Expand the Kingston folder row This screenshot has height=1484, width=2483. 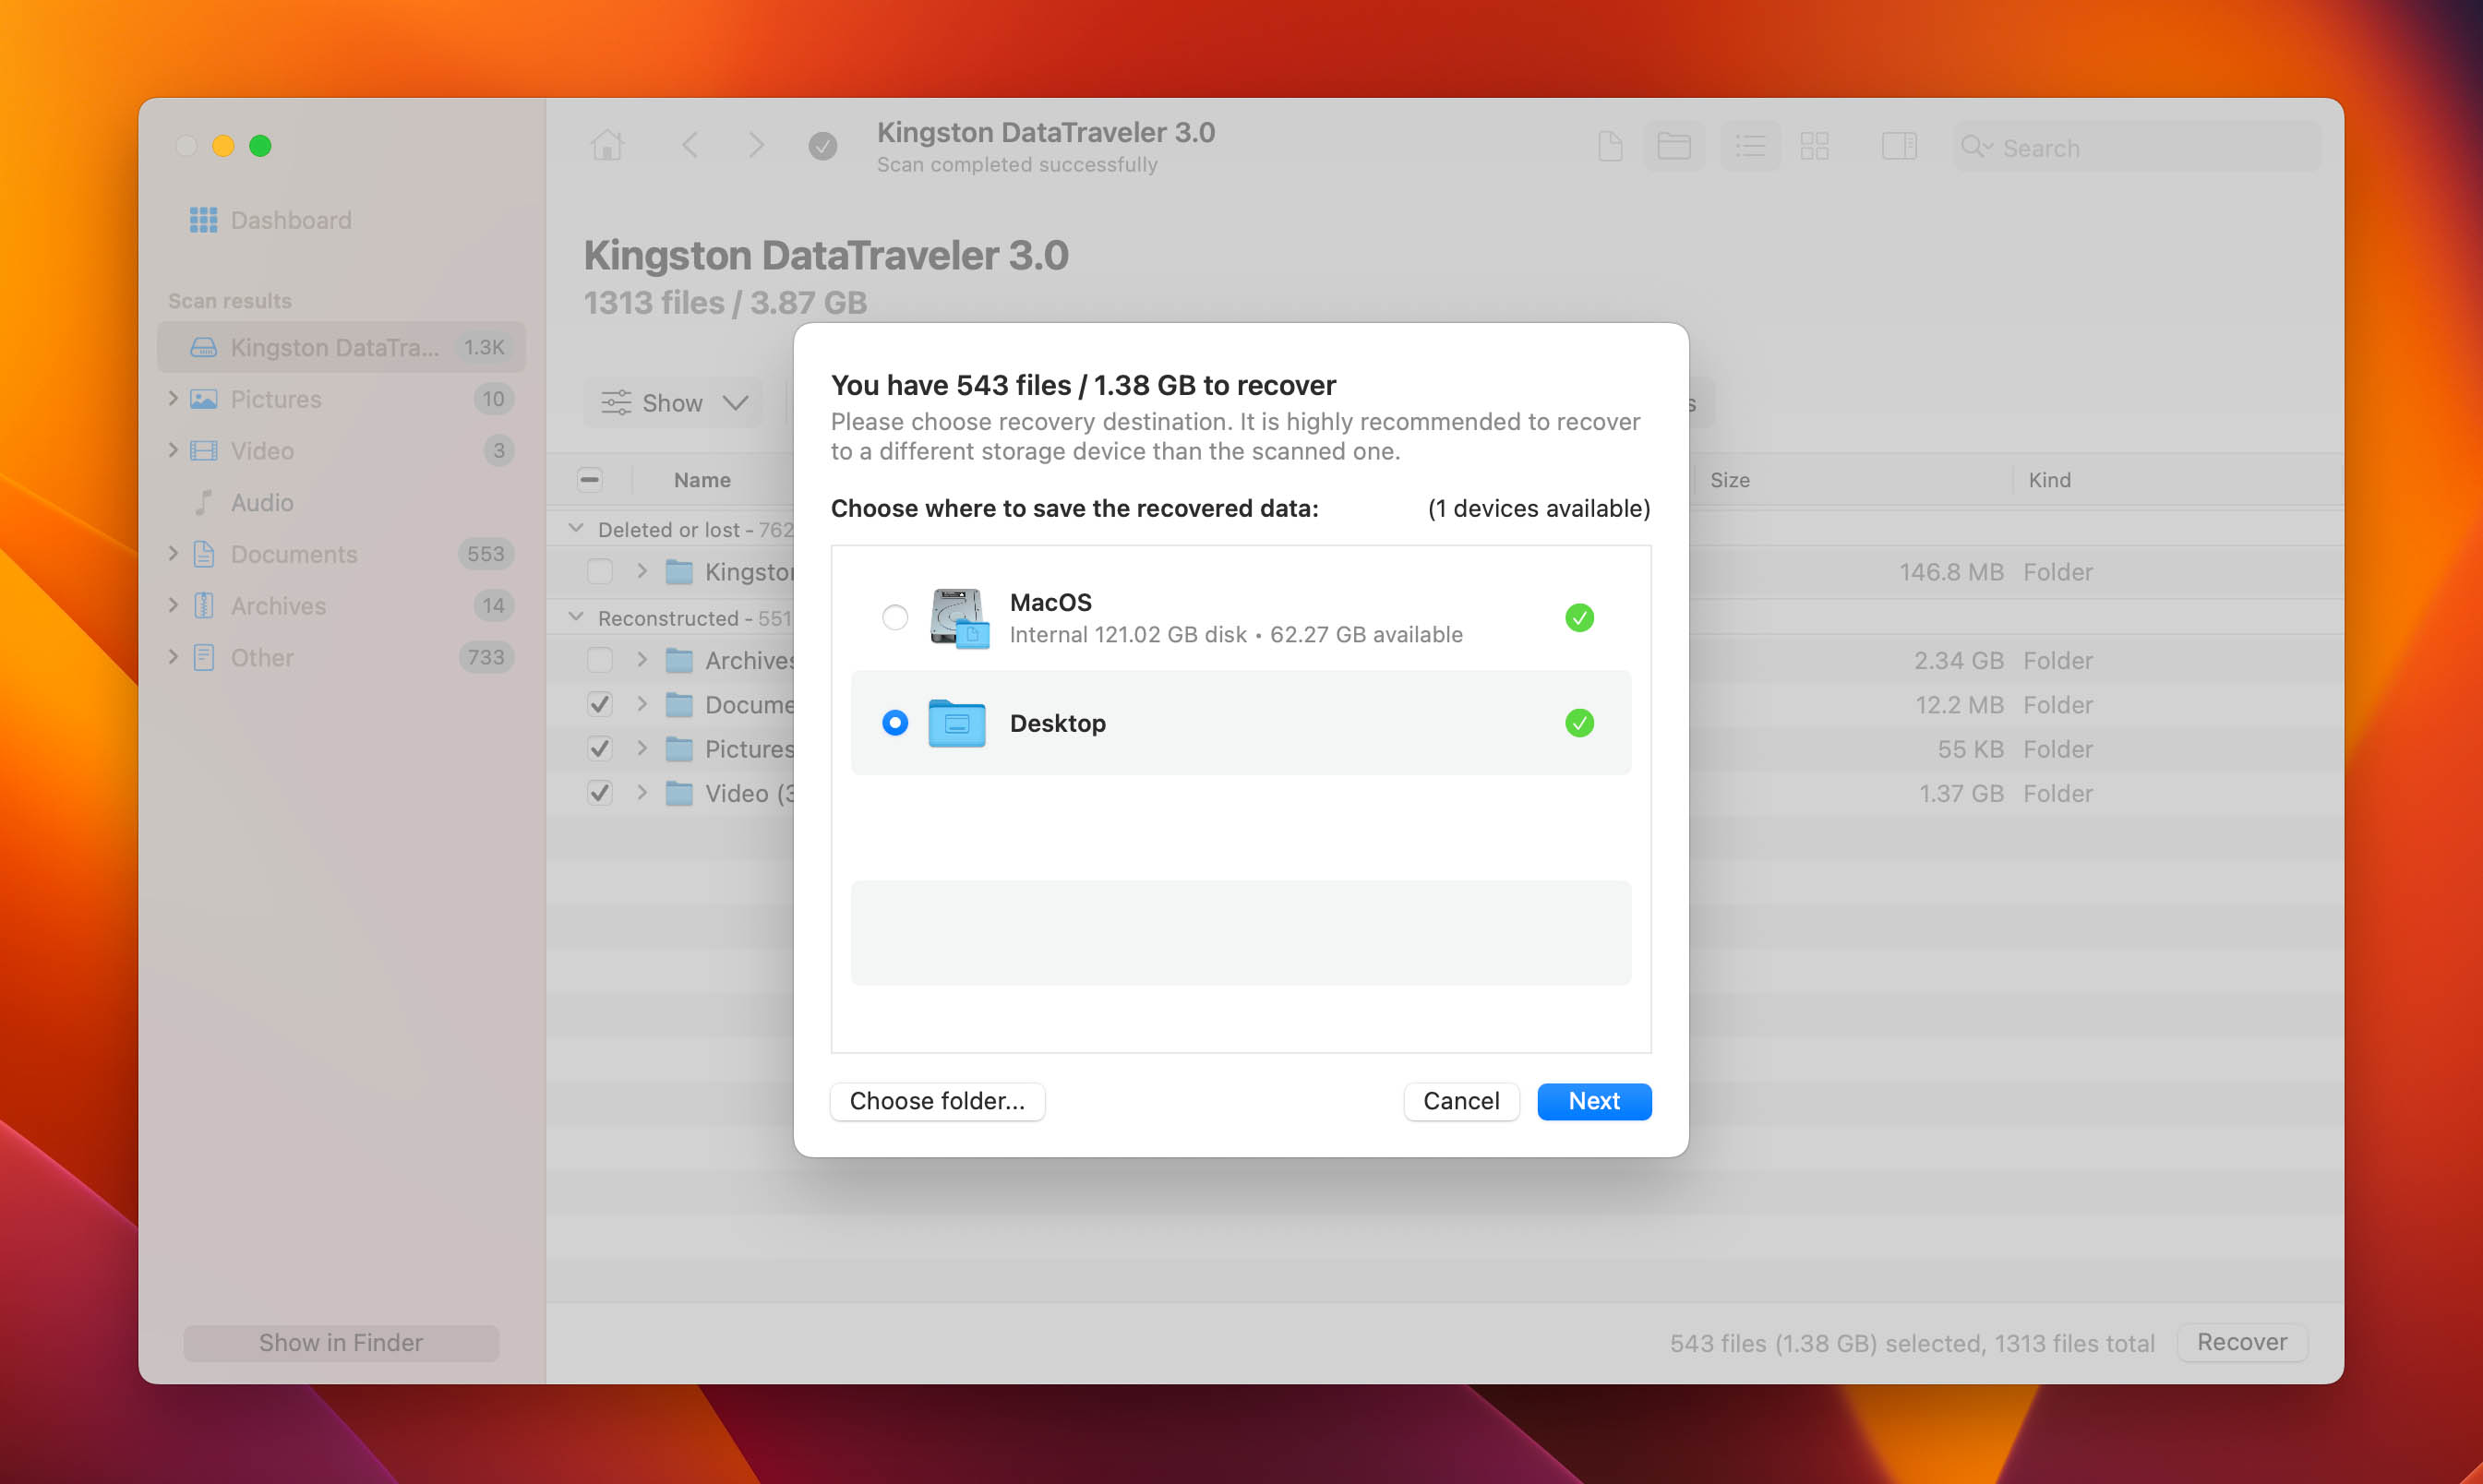(642, 572)
